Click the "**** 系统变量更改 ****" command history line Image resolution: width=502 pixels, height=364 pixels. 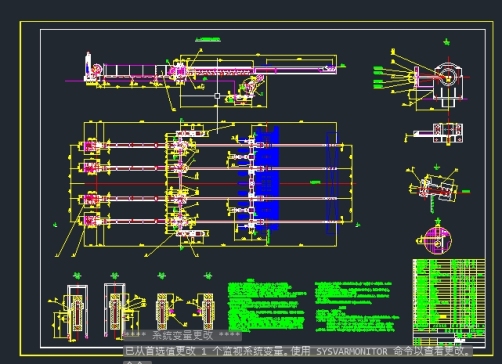click(182, 335)
